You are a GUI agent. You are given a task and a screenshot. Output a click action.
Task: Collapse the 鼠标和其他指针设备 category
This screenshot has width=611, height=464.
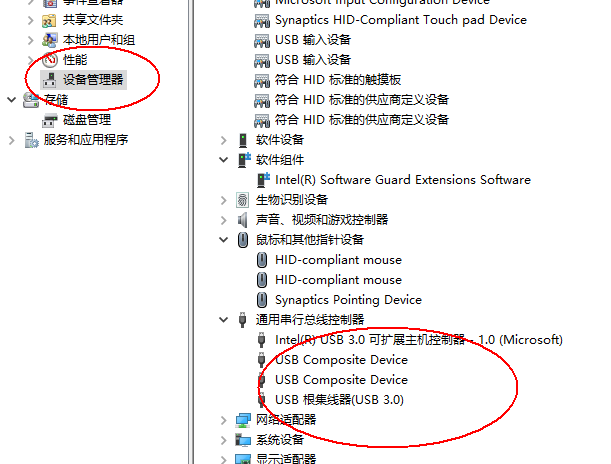(x=223, y=240)
